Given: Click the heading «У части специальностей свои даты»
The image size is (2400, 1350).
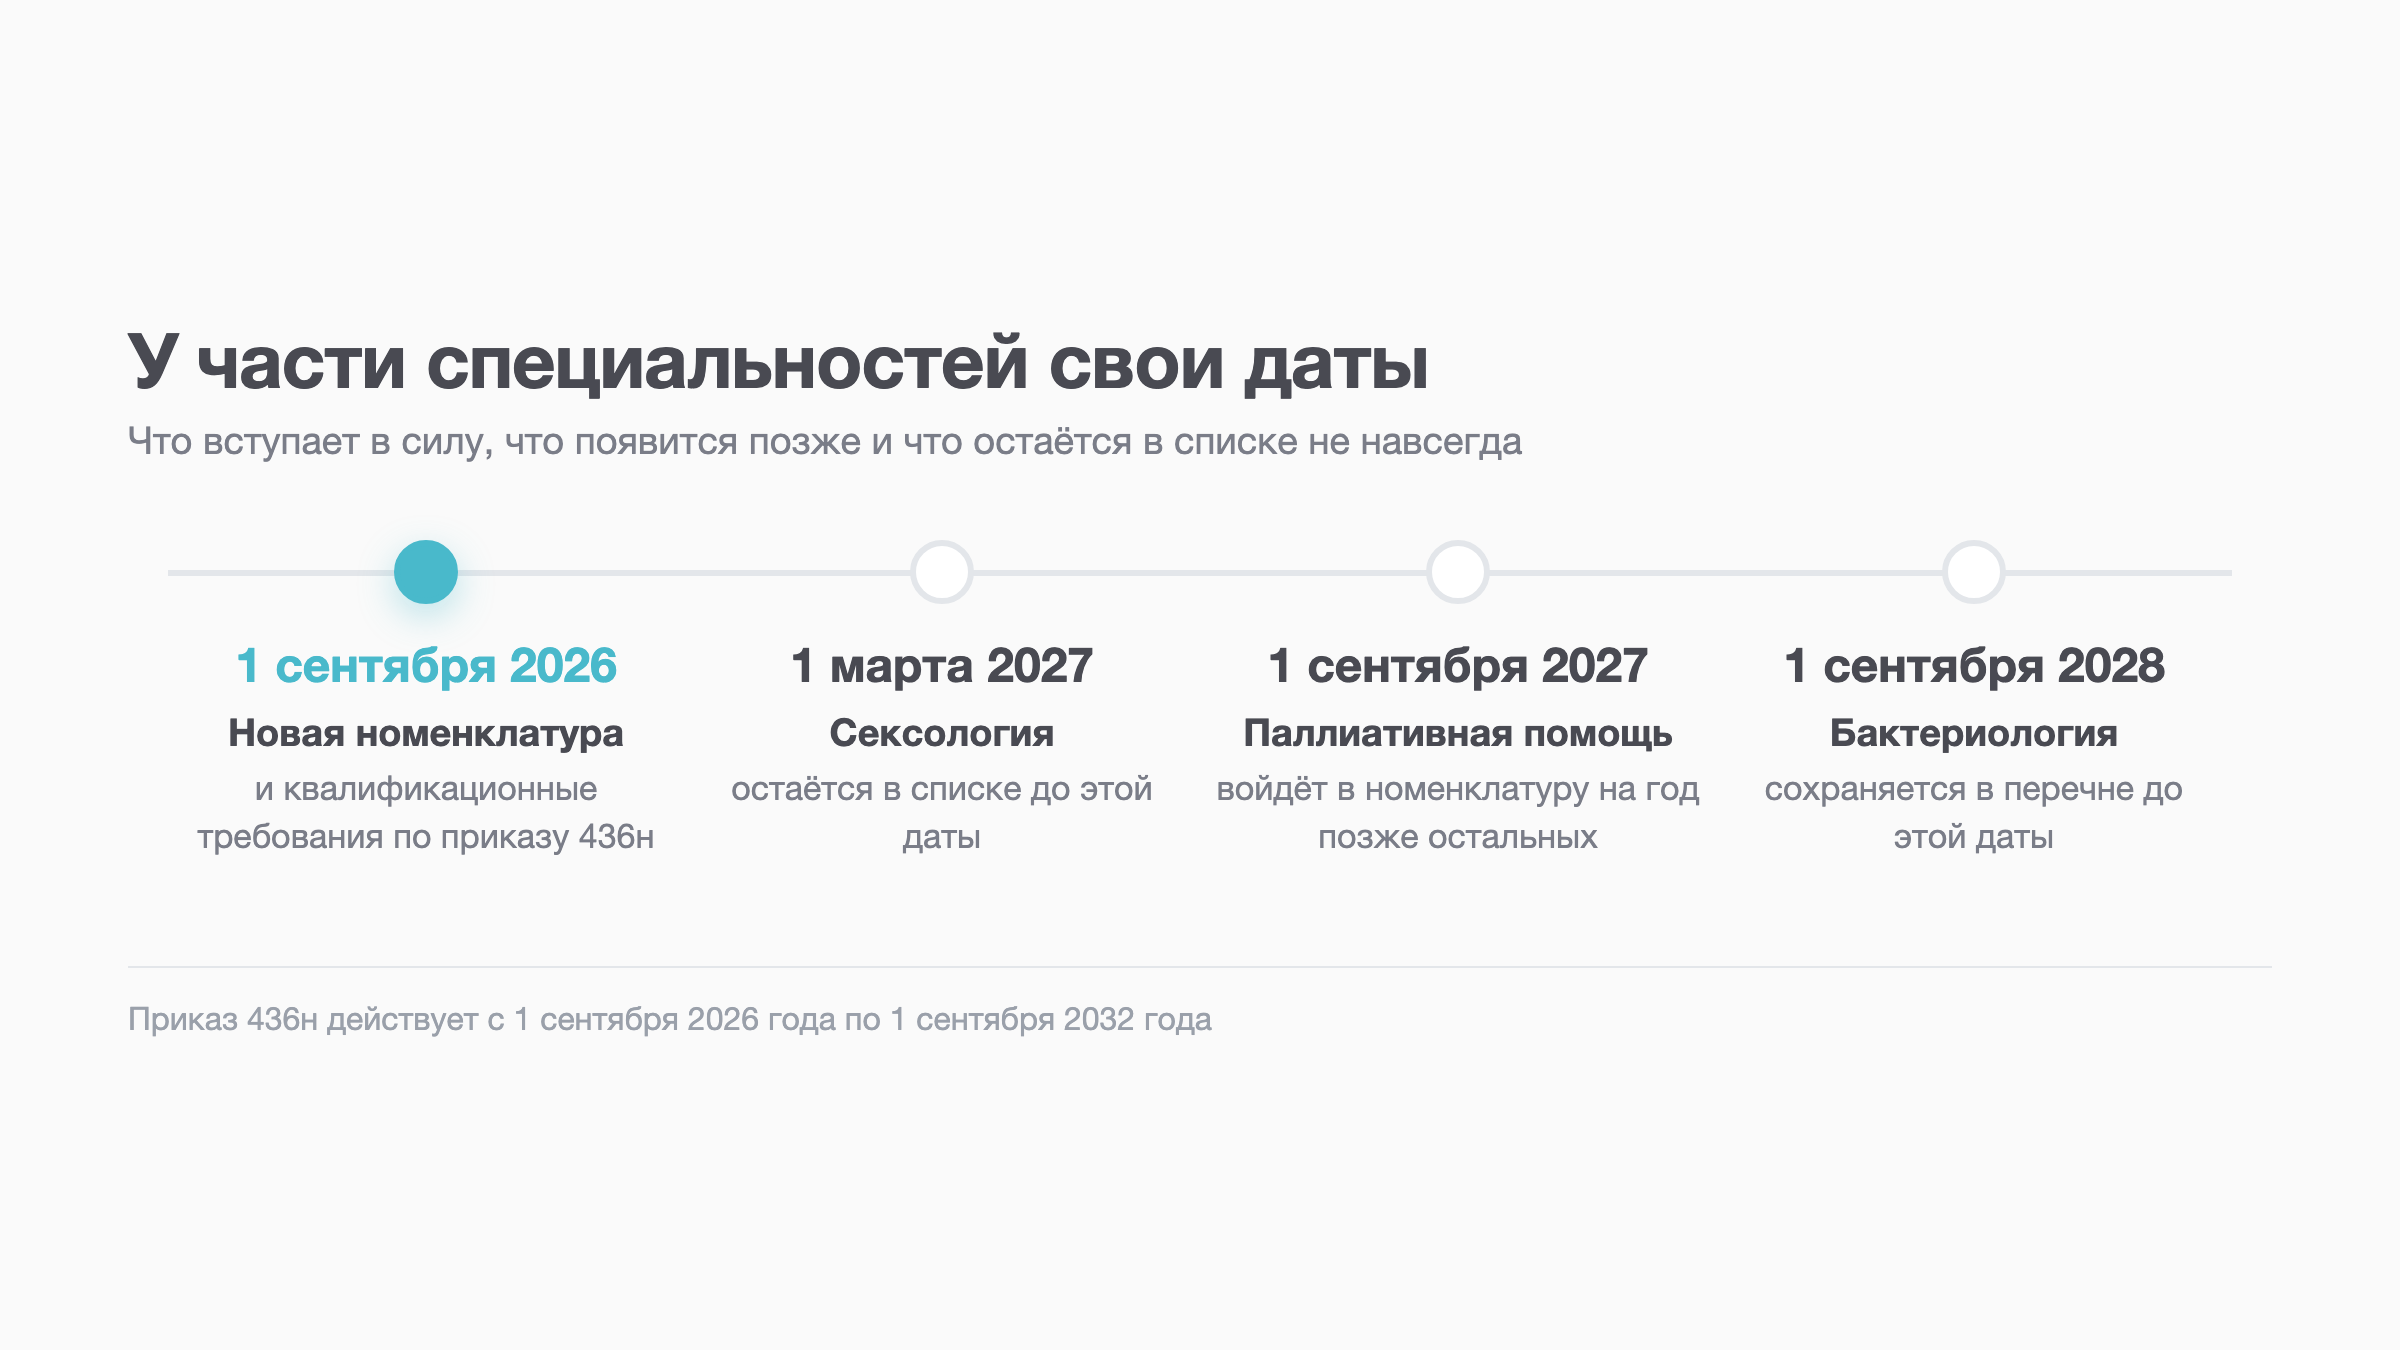Looking at the screenshot, I should tap(778, 363).
